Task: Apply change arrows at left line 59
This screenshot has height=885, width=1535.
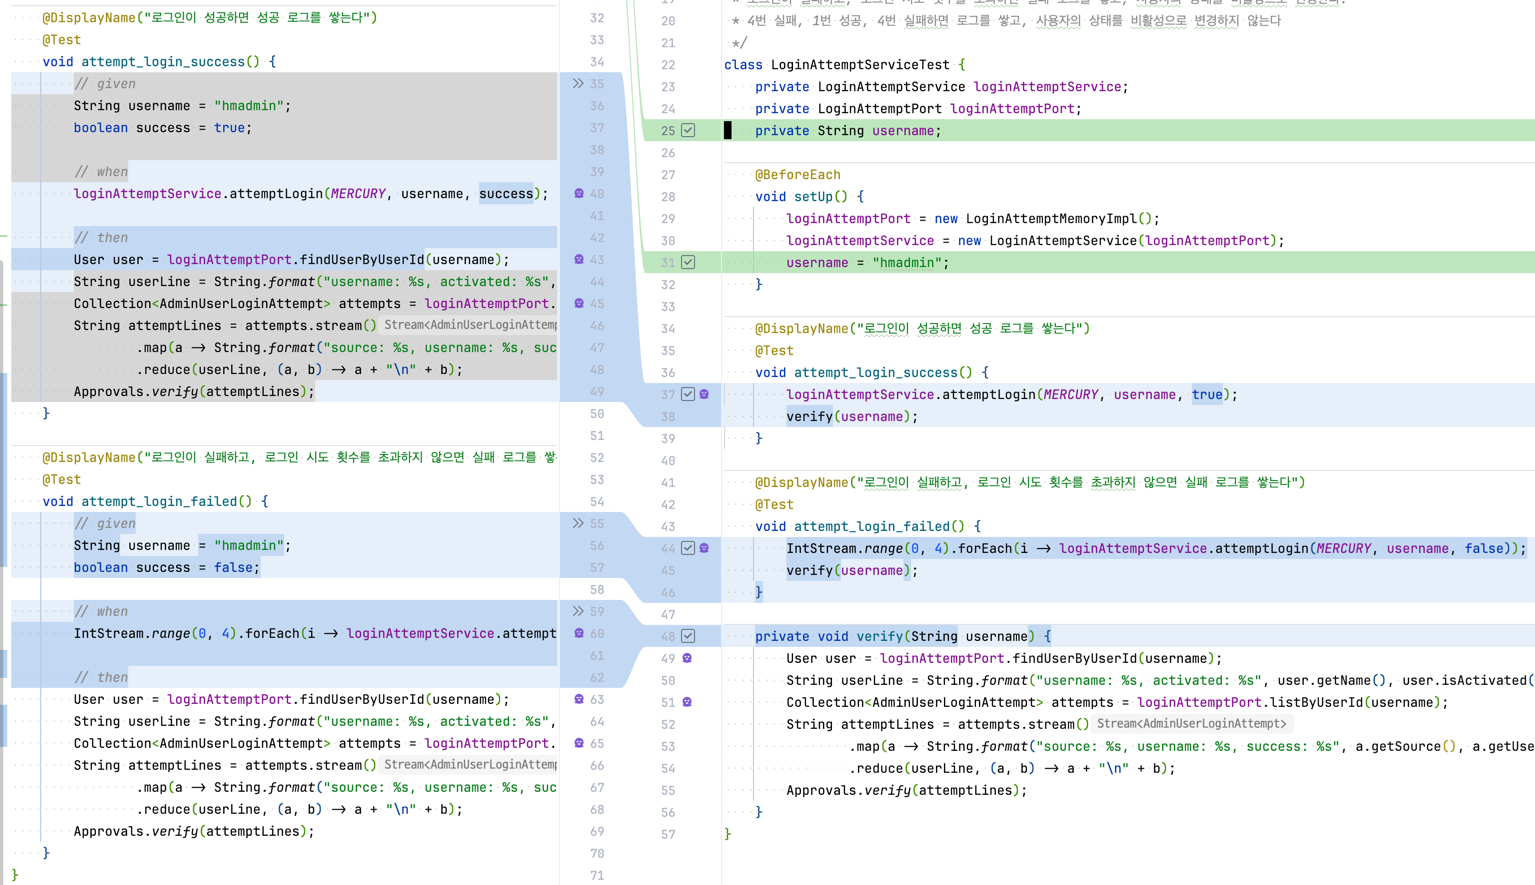Action: click(578, 611)
